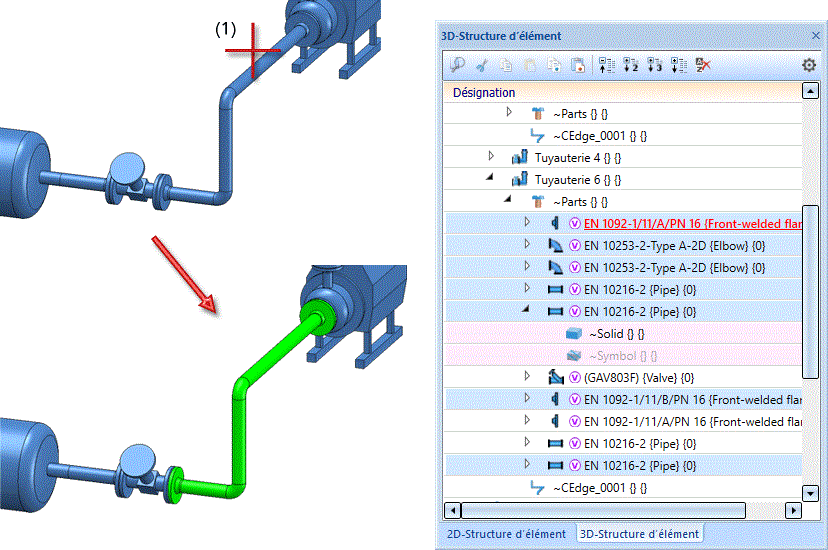Select the first 'EN 10253-2-Type A-2D {Elbow} {0}' row
Image resolution: width=828 pixels, height=550 pixels.
pyautogui.click(x=623, y=245)
